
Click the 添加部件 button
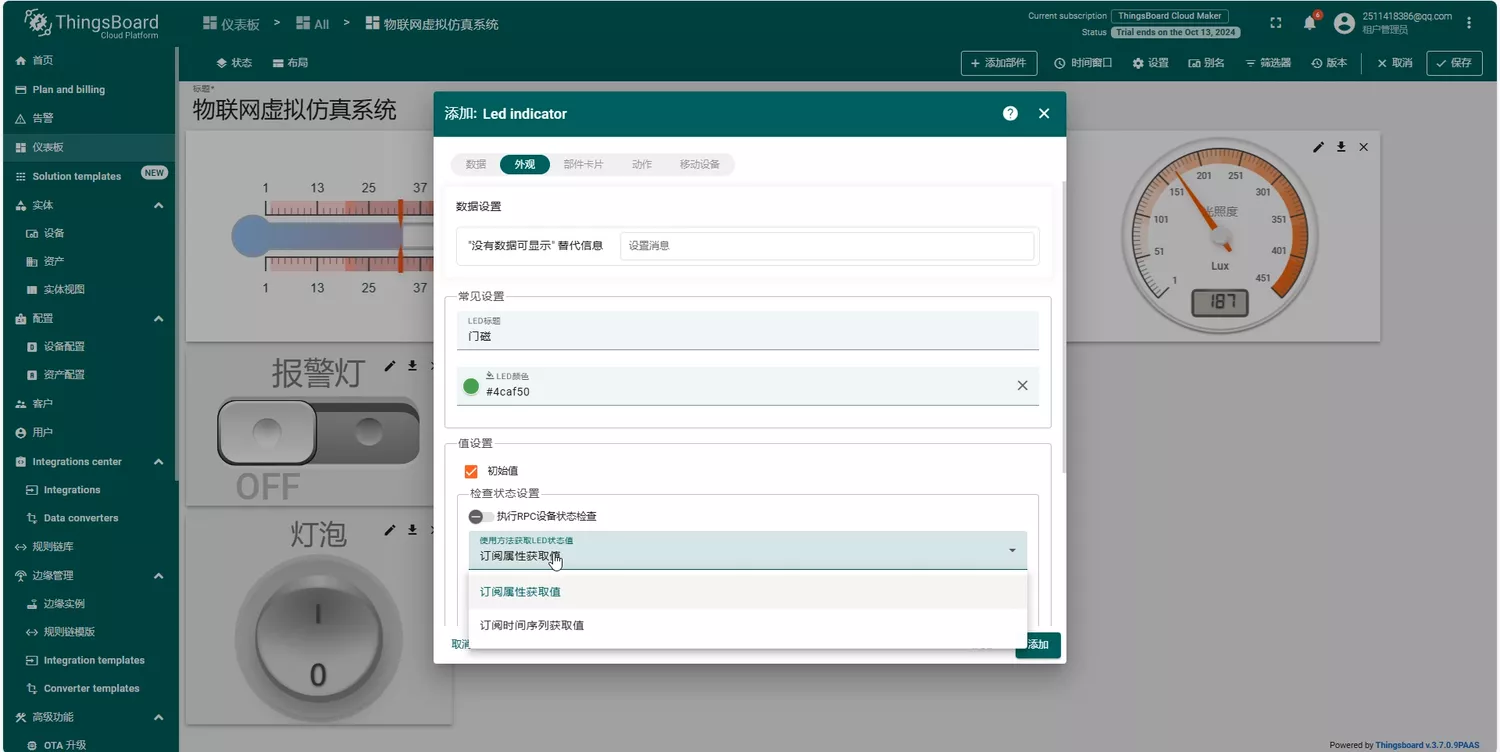[998, 63]
